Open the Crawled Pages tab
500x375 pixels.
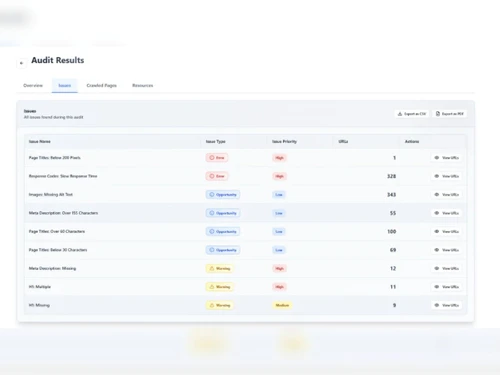point(102,86)
